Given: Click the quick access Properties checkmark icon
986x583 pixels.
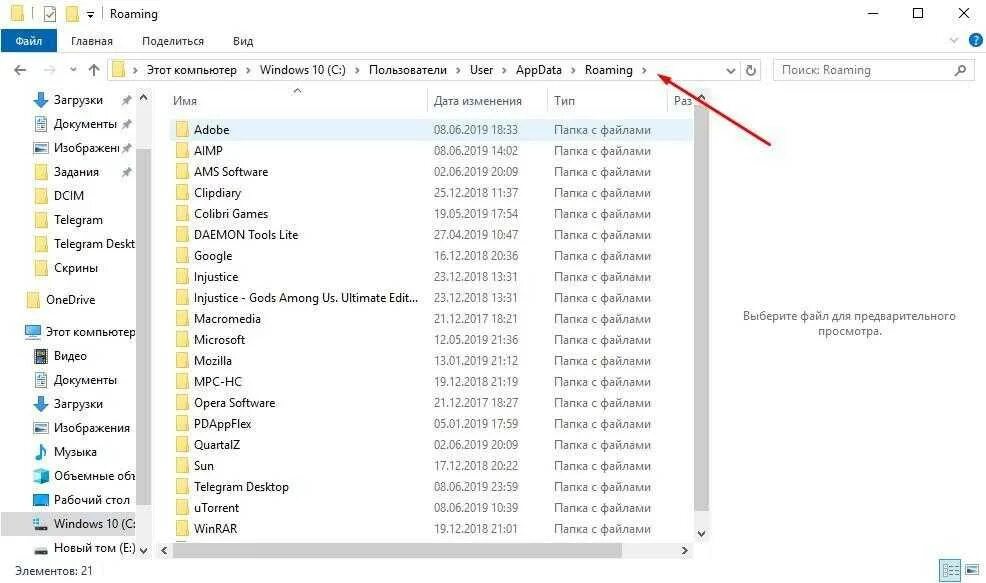Looking at the screenshot, I should [50, 14].
